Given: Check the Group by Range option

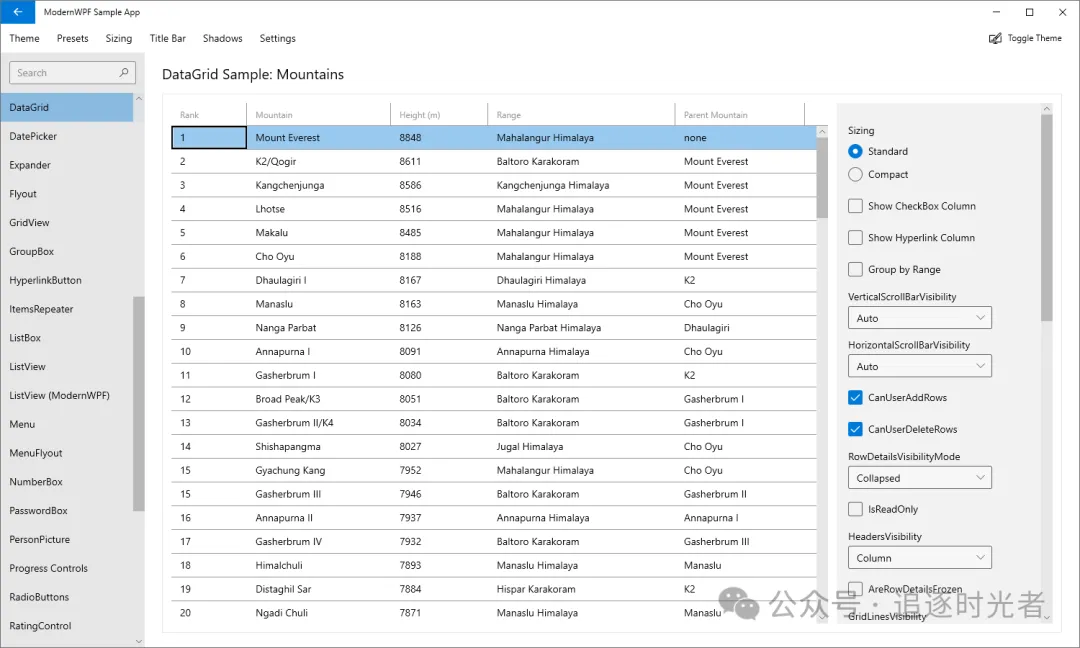Looking at the screenshot, I should (855, 269).
